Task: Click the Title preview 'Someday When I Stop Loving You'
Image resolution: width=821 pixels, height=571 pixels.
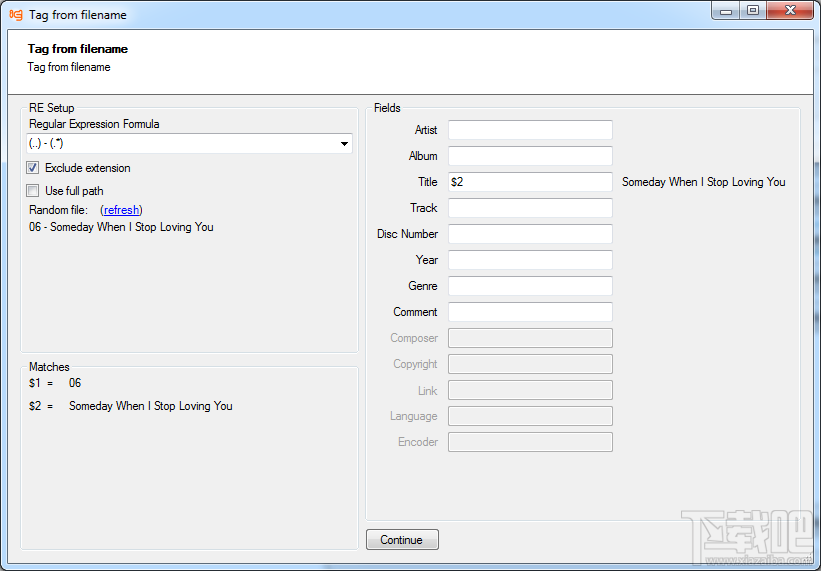Action: [x=703, y=182]
